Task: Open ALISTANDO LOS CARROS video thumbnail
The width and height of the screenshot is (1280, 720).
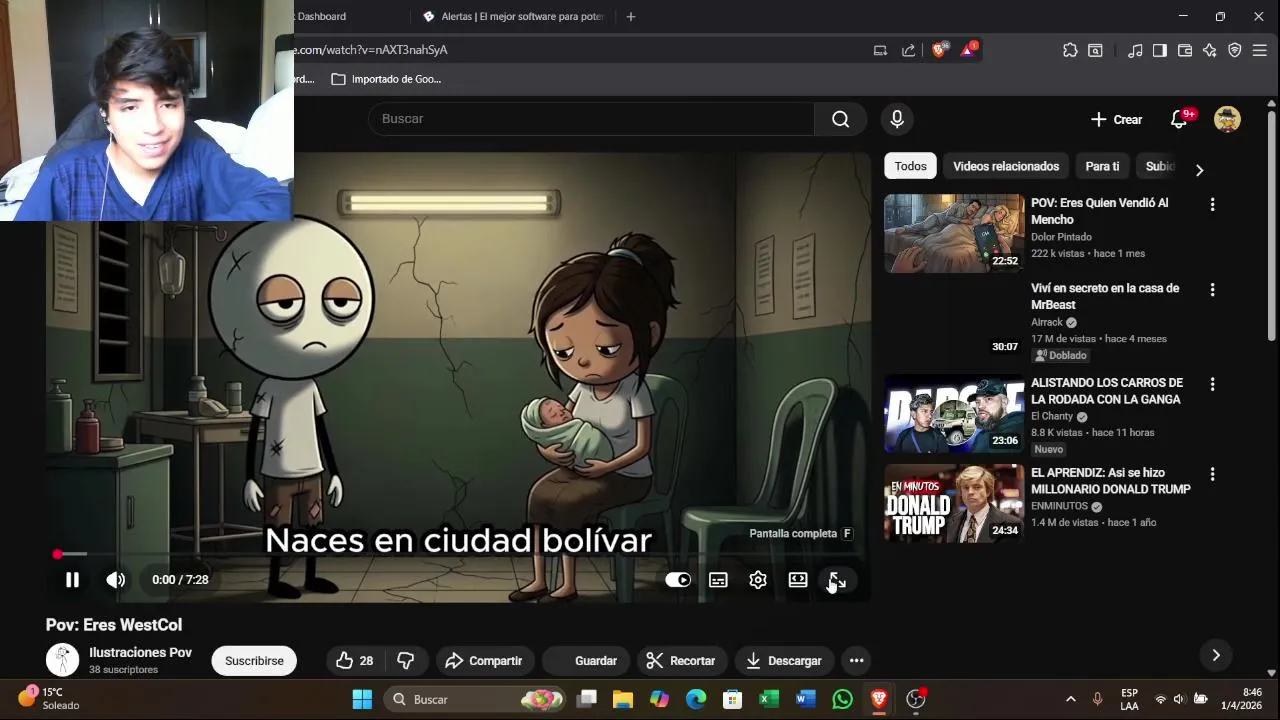Action: click(954, 414)
